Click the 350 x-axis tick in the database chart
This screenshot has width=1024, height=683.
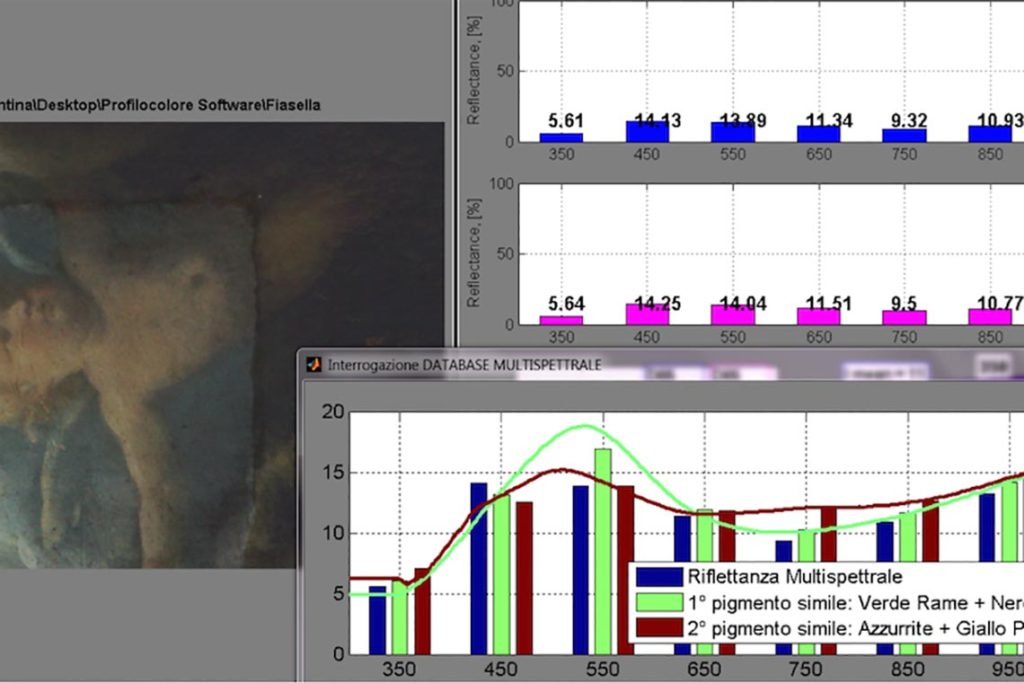coord(398,669)
